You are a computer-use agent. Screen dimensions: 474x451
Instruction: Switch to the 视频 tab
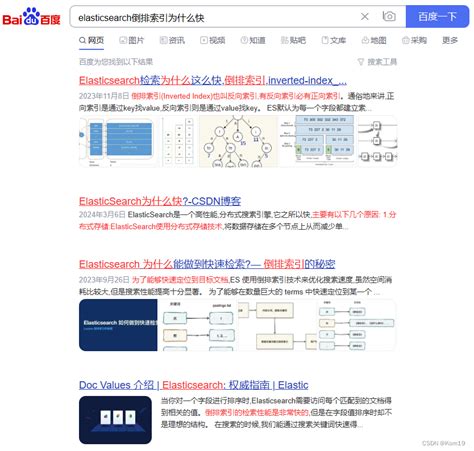[x=213, y=40]
